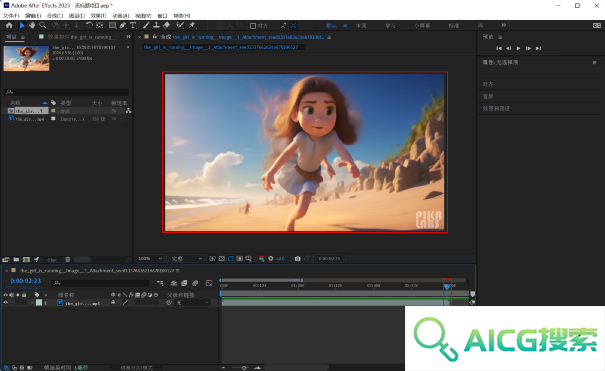Open the resolution dropdown in viewer
The width and height of the screenshot is (605, 371).
click(x=186, y=258)
